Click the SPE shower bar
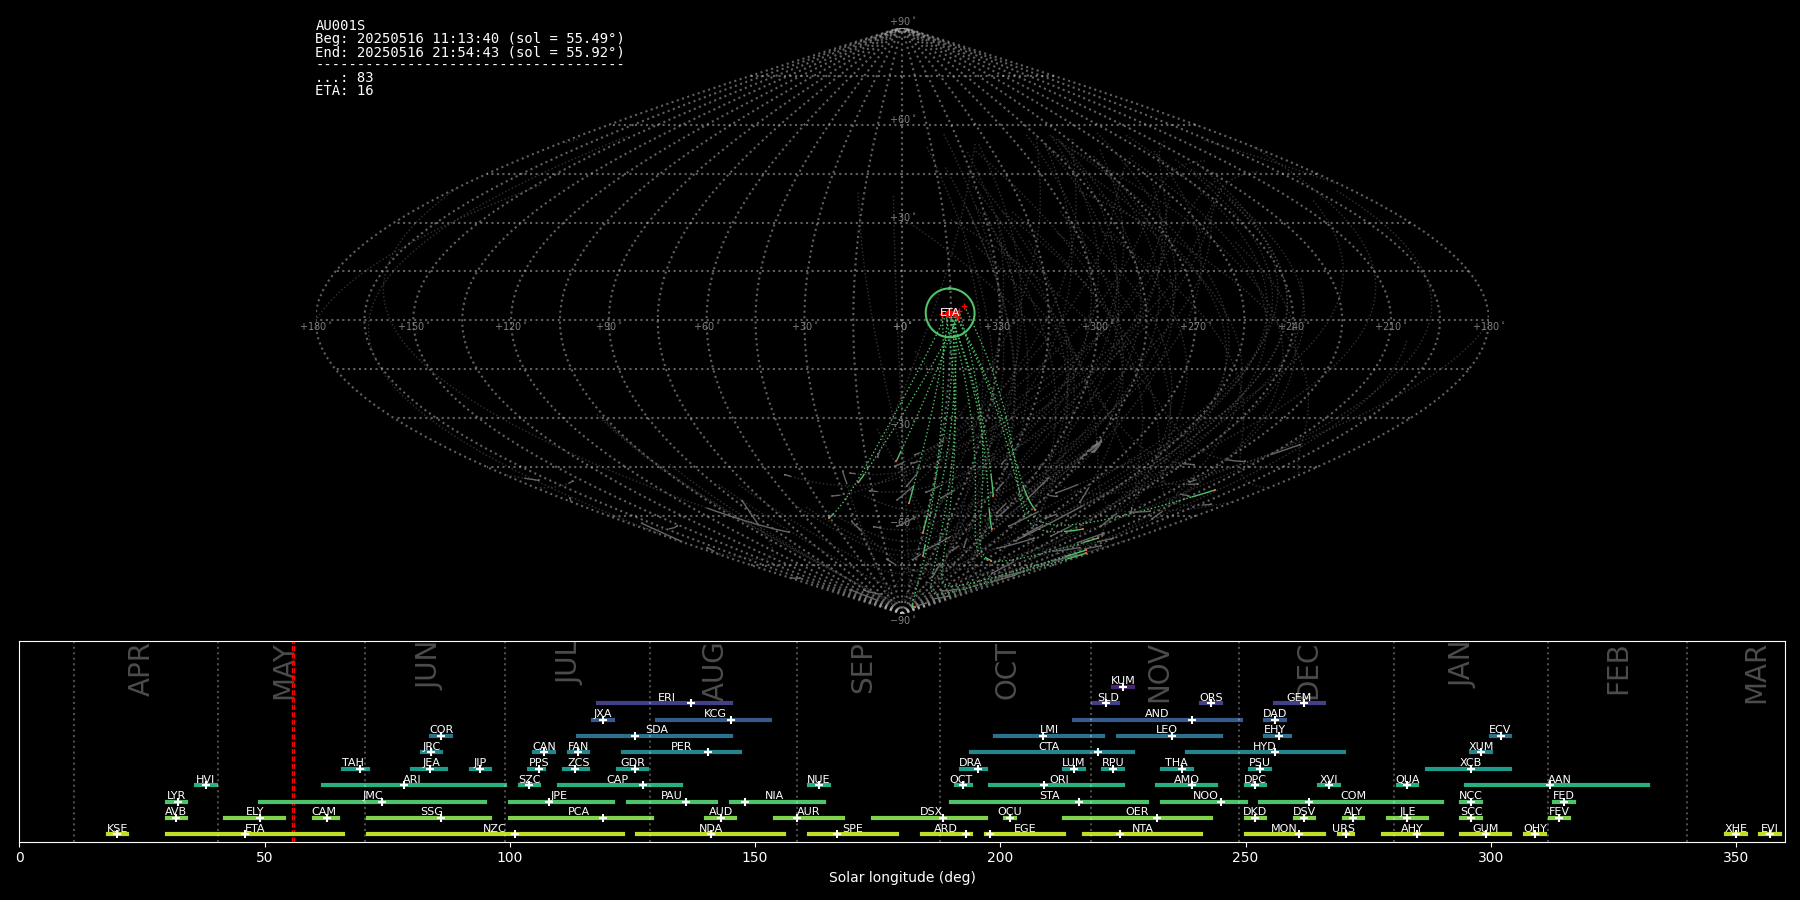The width and height of the screenshot is (1800, 900). pos(852,834)
